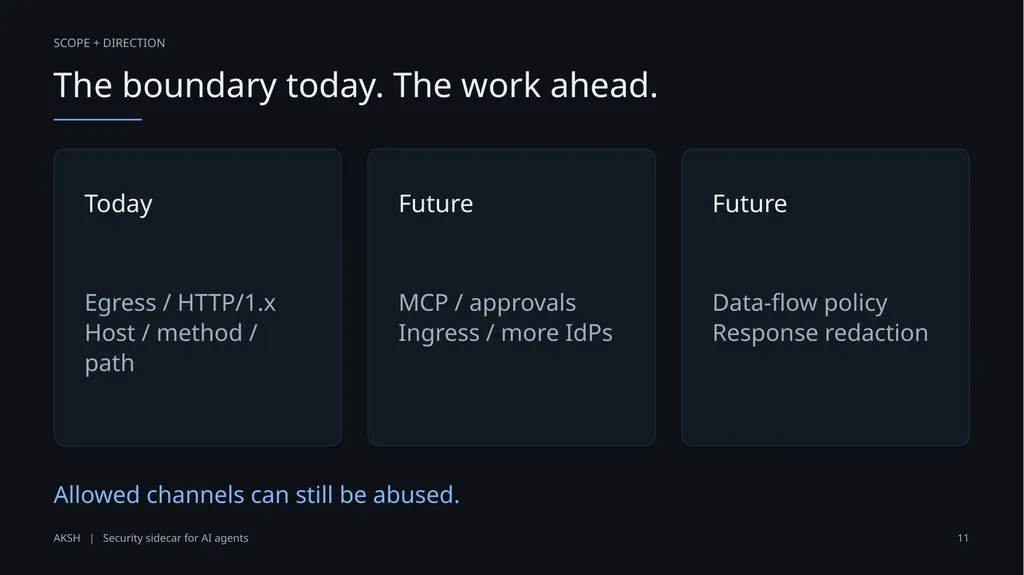The height and width of the screenshot is (575, 1024).
Task: Select the Ingress / more IdPs line
Action: (505, 333)
